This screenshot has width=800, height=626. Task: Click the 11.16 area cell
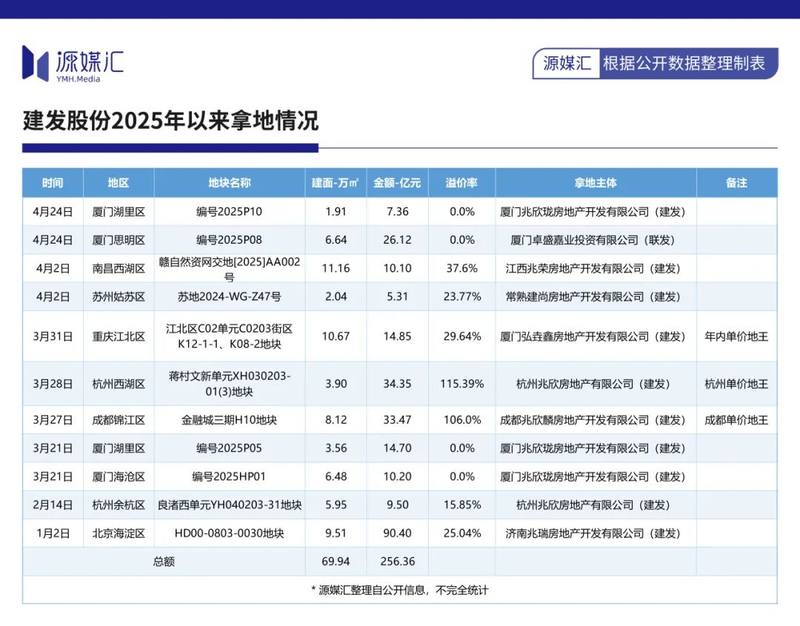pos(336,268)
